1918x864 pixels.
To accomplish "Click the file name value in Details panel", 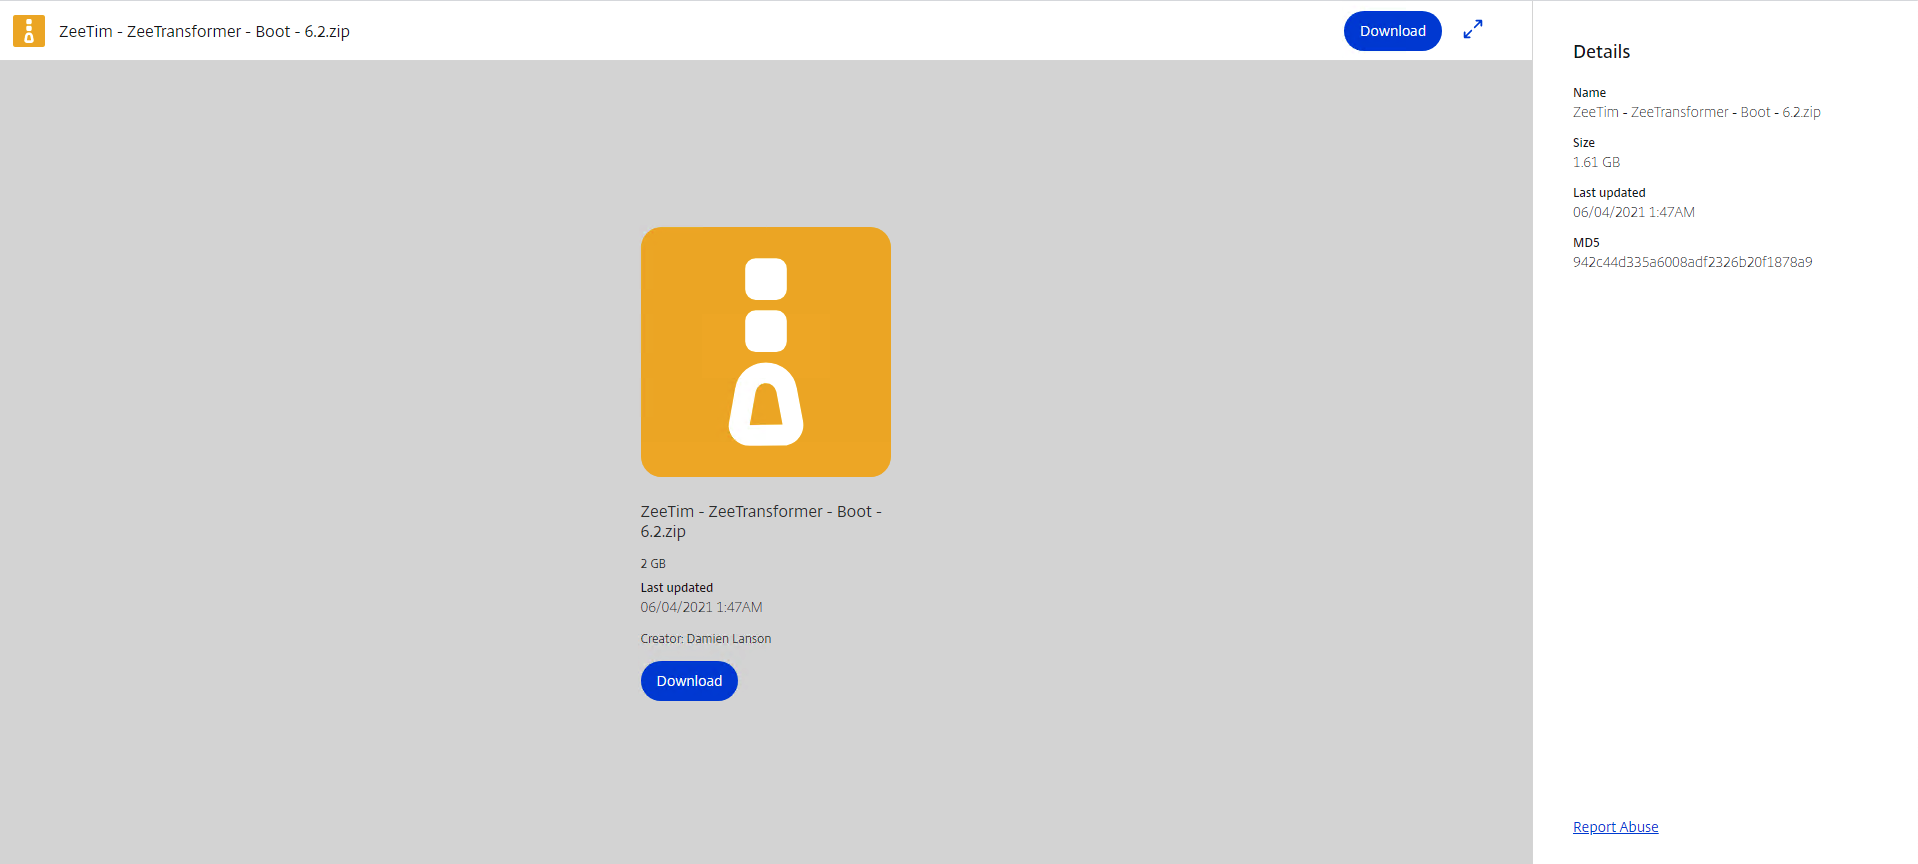I will click(x=1696, y=112).
